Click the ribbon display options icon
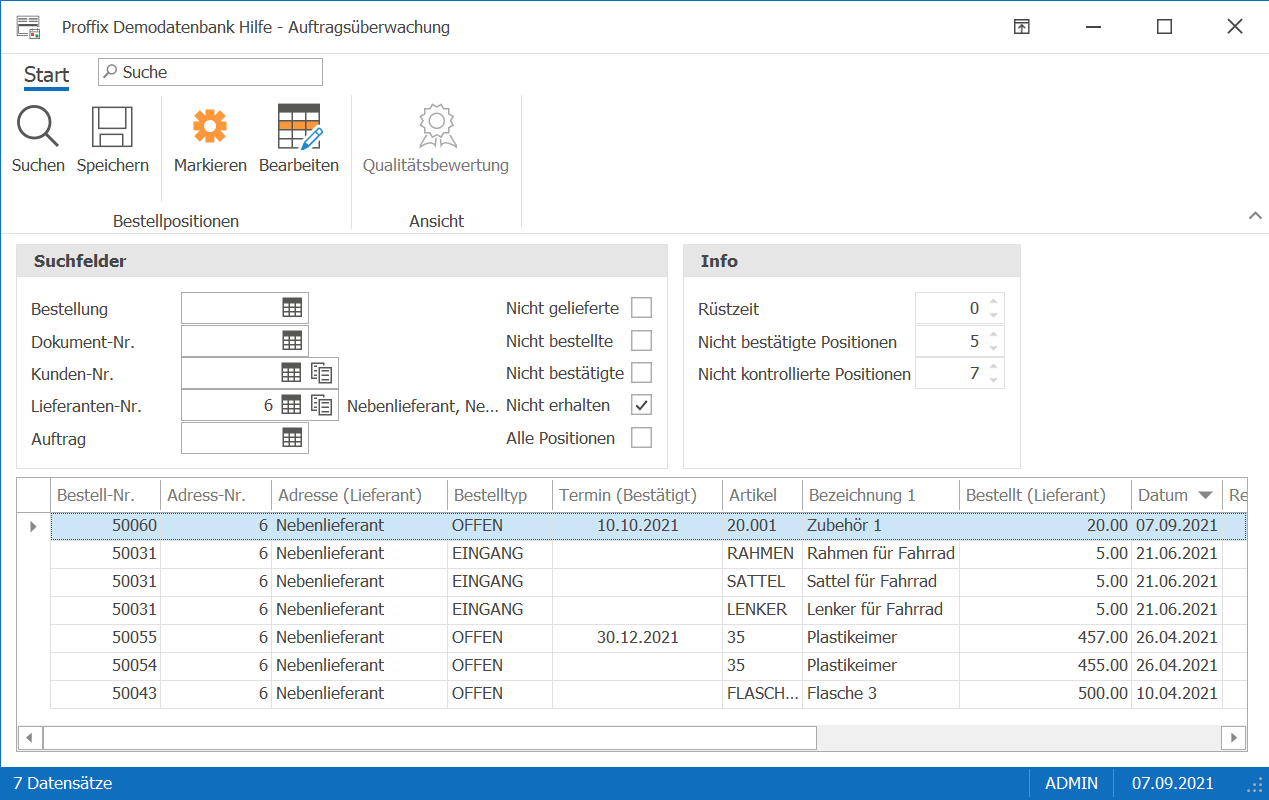 (x=1021, y=27)
